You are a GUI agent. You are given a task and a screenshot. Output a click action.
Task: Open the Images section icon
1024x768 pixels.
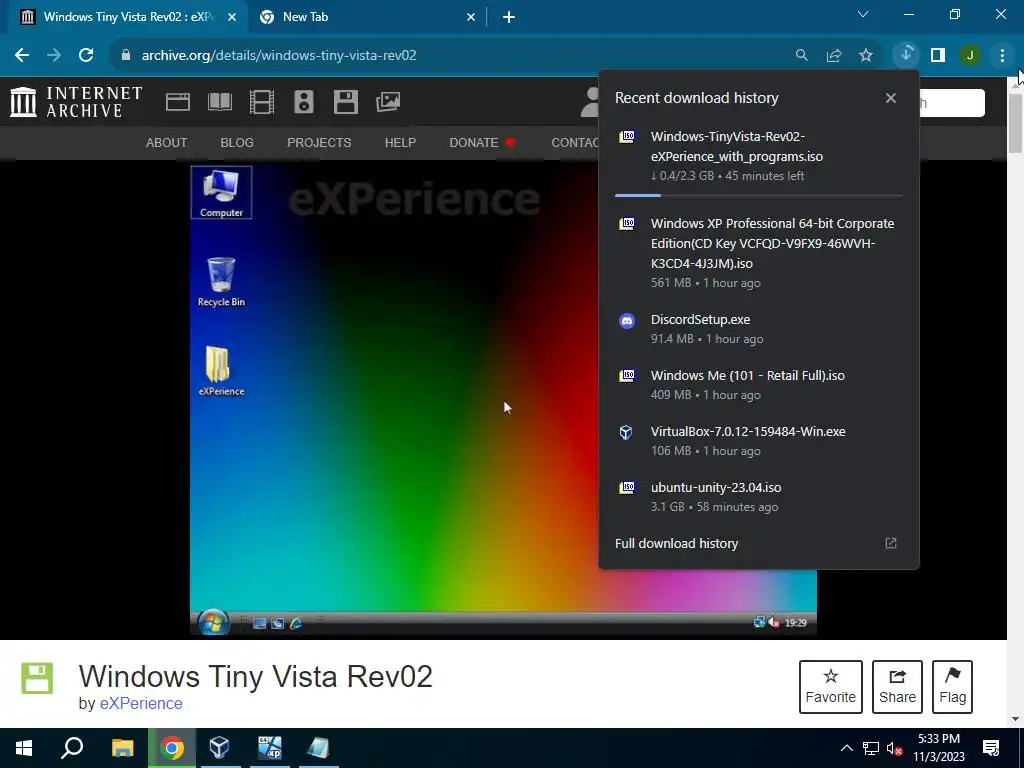click(x=388, y=102)
